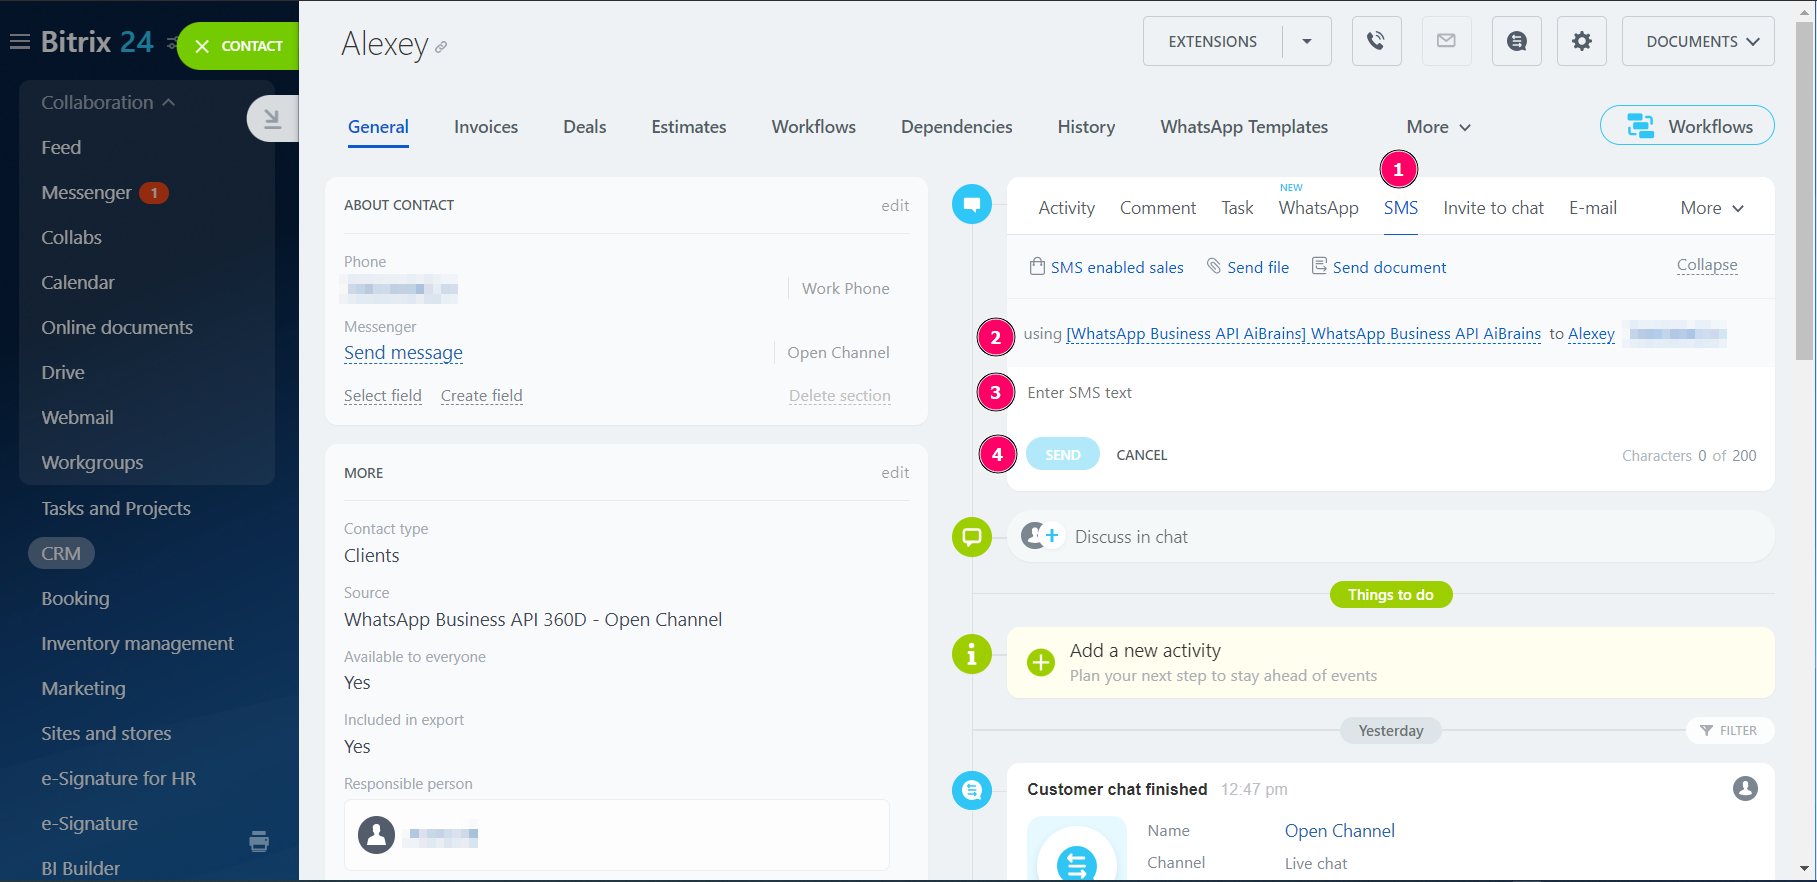The height and width of the screenshot is (882, 1817).
Task: Click the green plus icon for new activity
Action: 1041,662
